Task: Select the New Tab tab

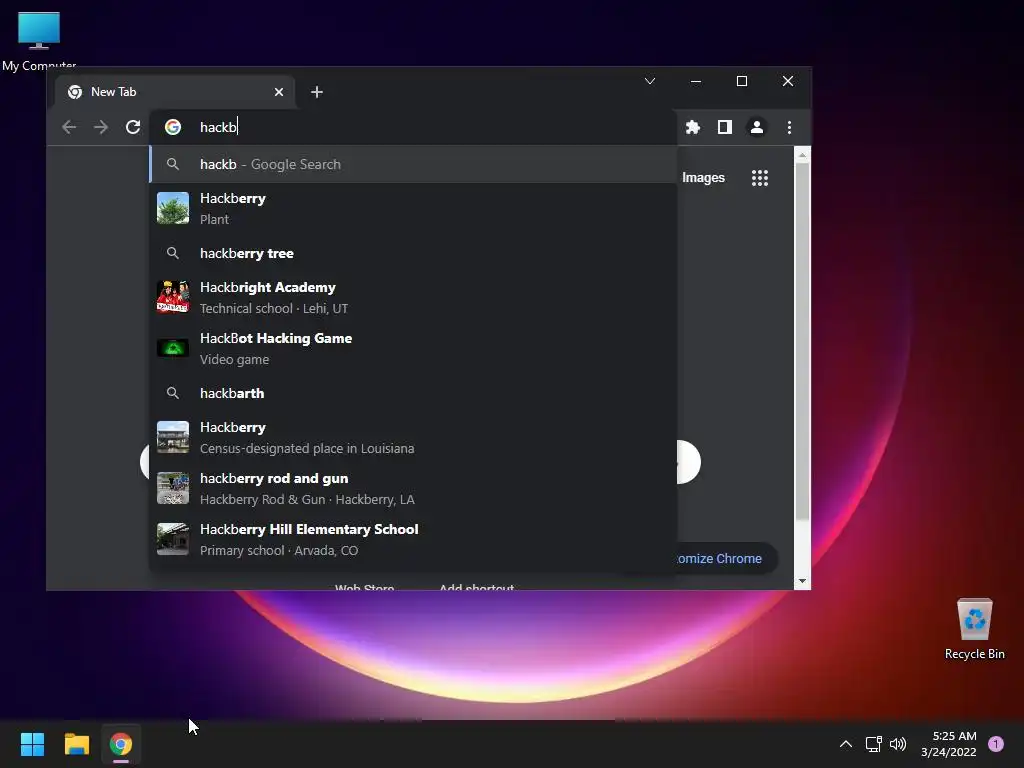Action: tap(175, 92)
